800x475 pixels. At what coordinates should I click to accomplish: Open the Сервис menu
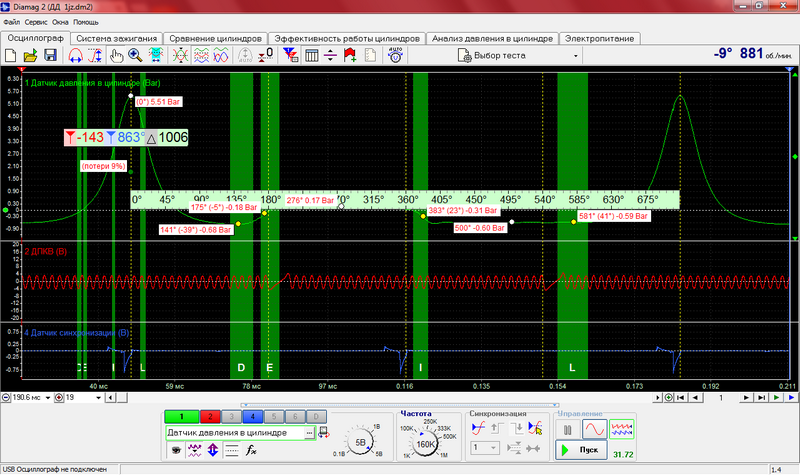pos(36,22)
